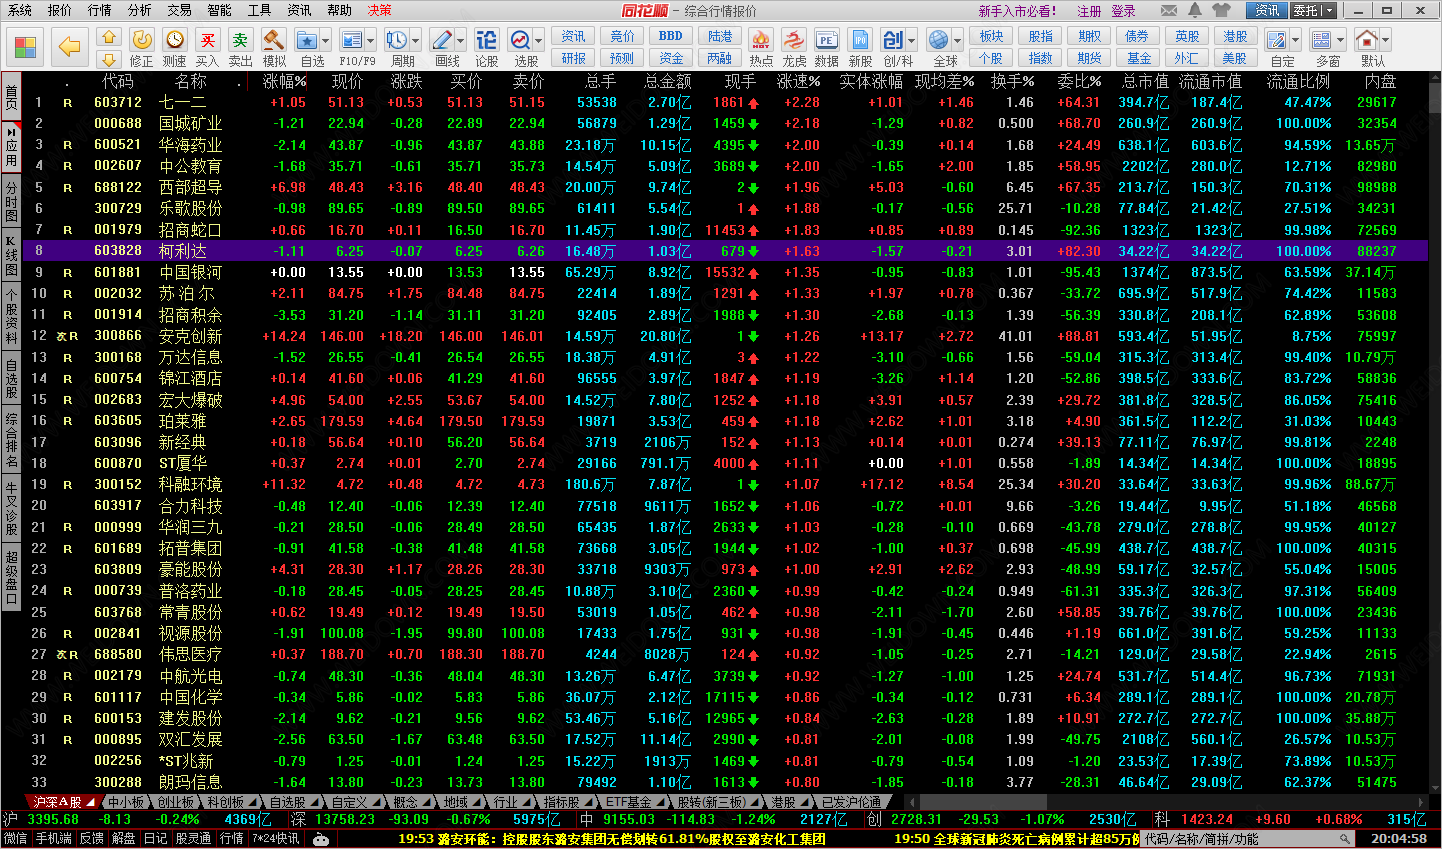The height and width of the screenshot is (849, 1442).
Task: Expand the dropdown arrow beside 自选
Action: (327, 41)
